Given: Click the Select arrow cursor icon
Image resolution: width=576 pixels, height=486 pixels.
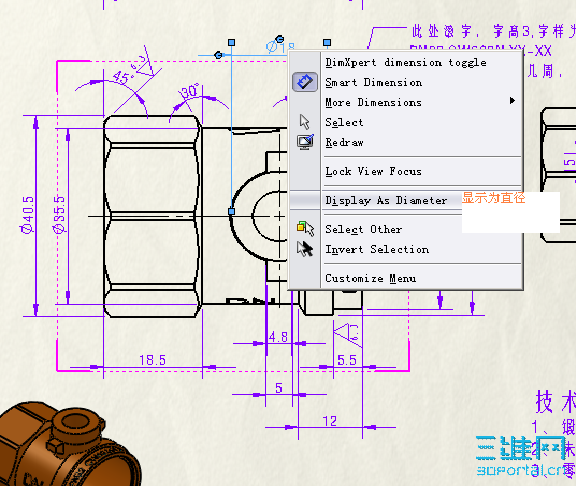Looking at the screenshot, I should (x=305, y=122).
